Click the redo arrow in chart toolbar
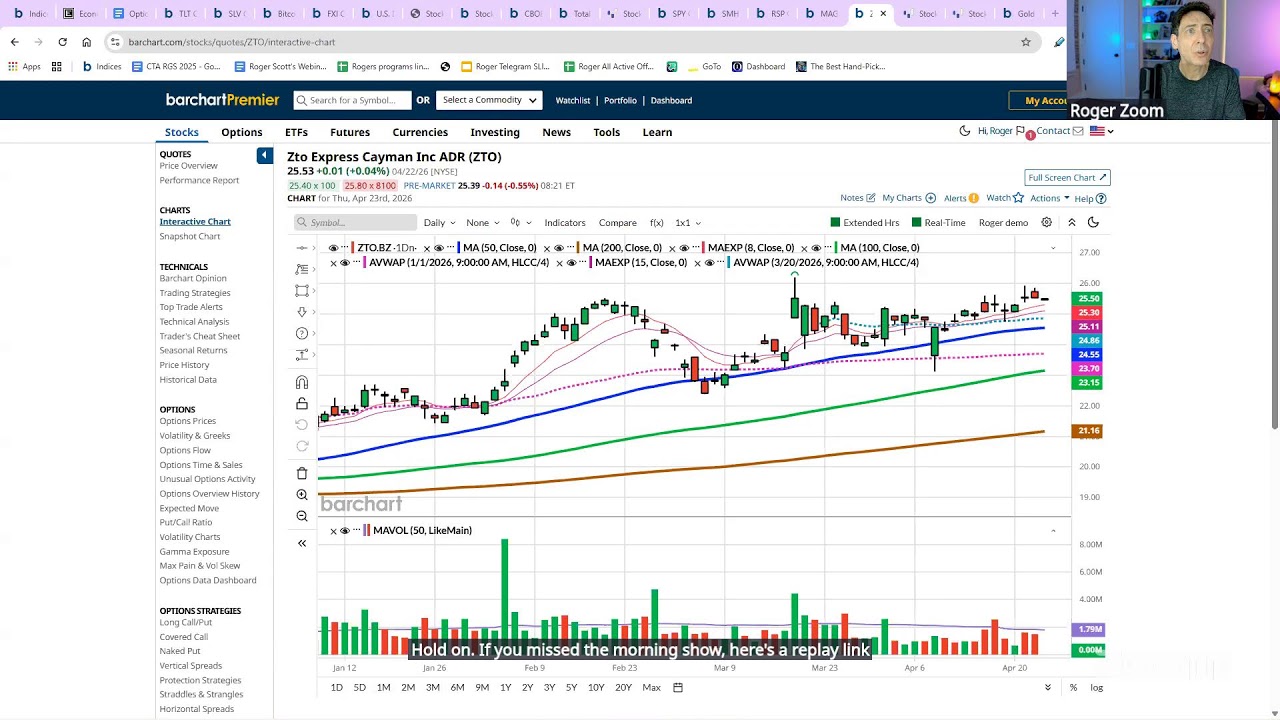The width and height of the screenshot is (1280, 720). pos(302,446)
